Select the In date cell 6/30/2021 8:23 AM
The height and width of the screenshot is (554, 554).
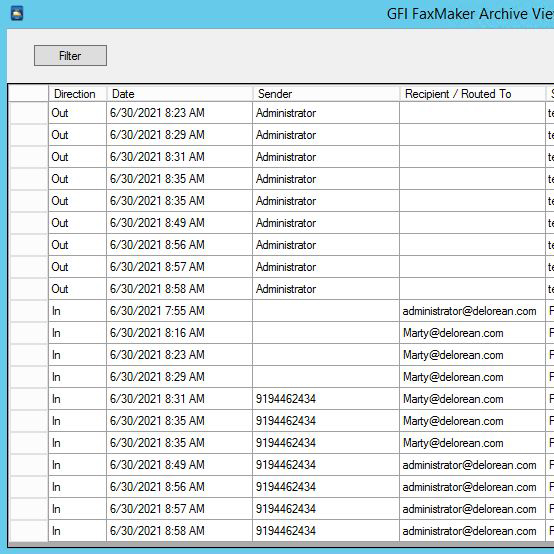tap(179, 355)
